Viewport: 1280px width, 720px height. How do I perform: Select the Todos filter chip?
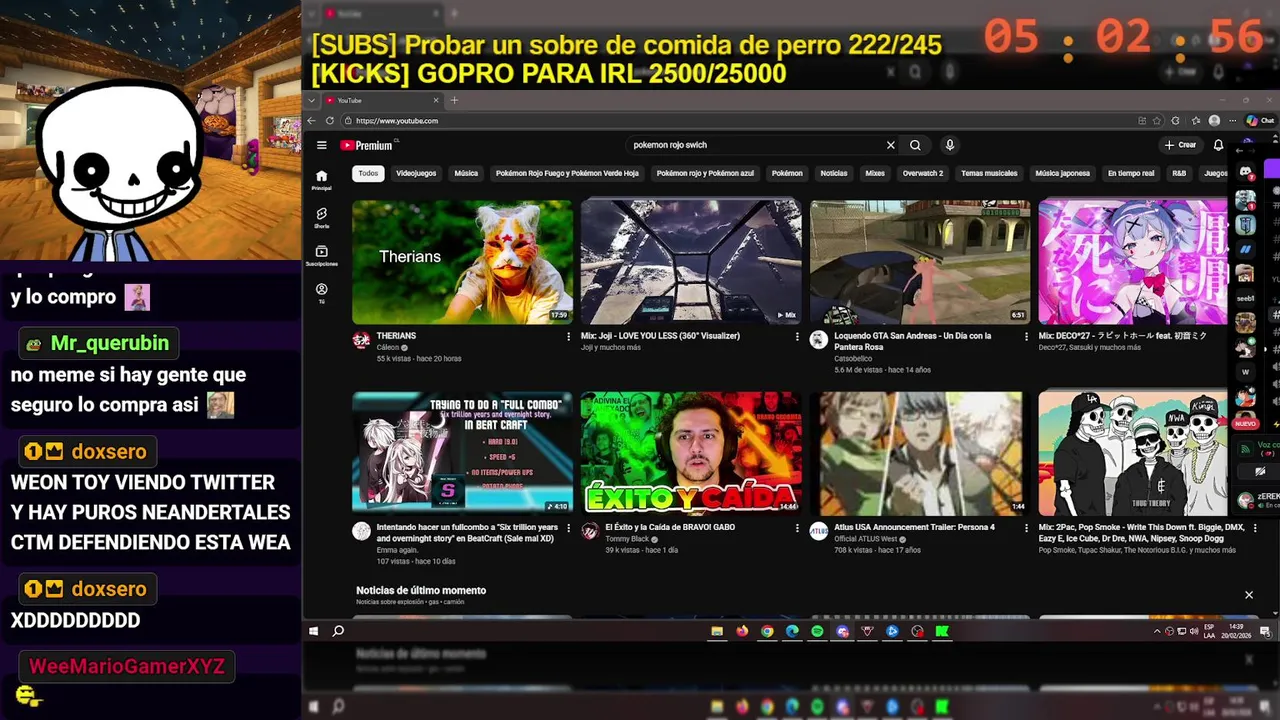369,173
